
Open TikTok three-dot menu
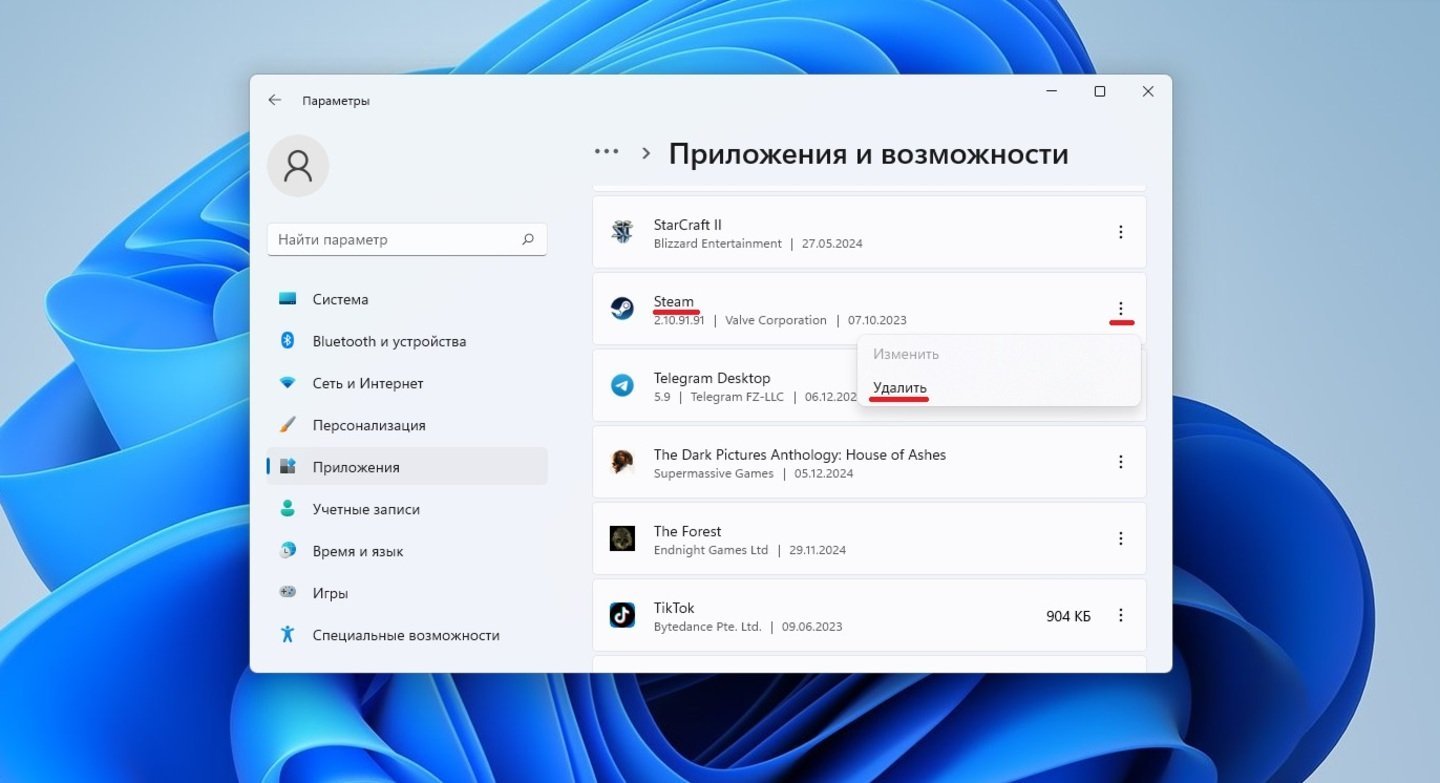tap(1121, 615)
